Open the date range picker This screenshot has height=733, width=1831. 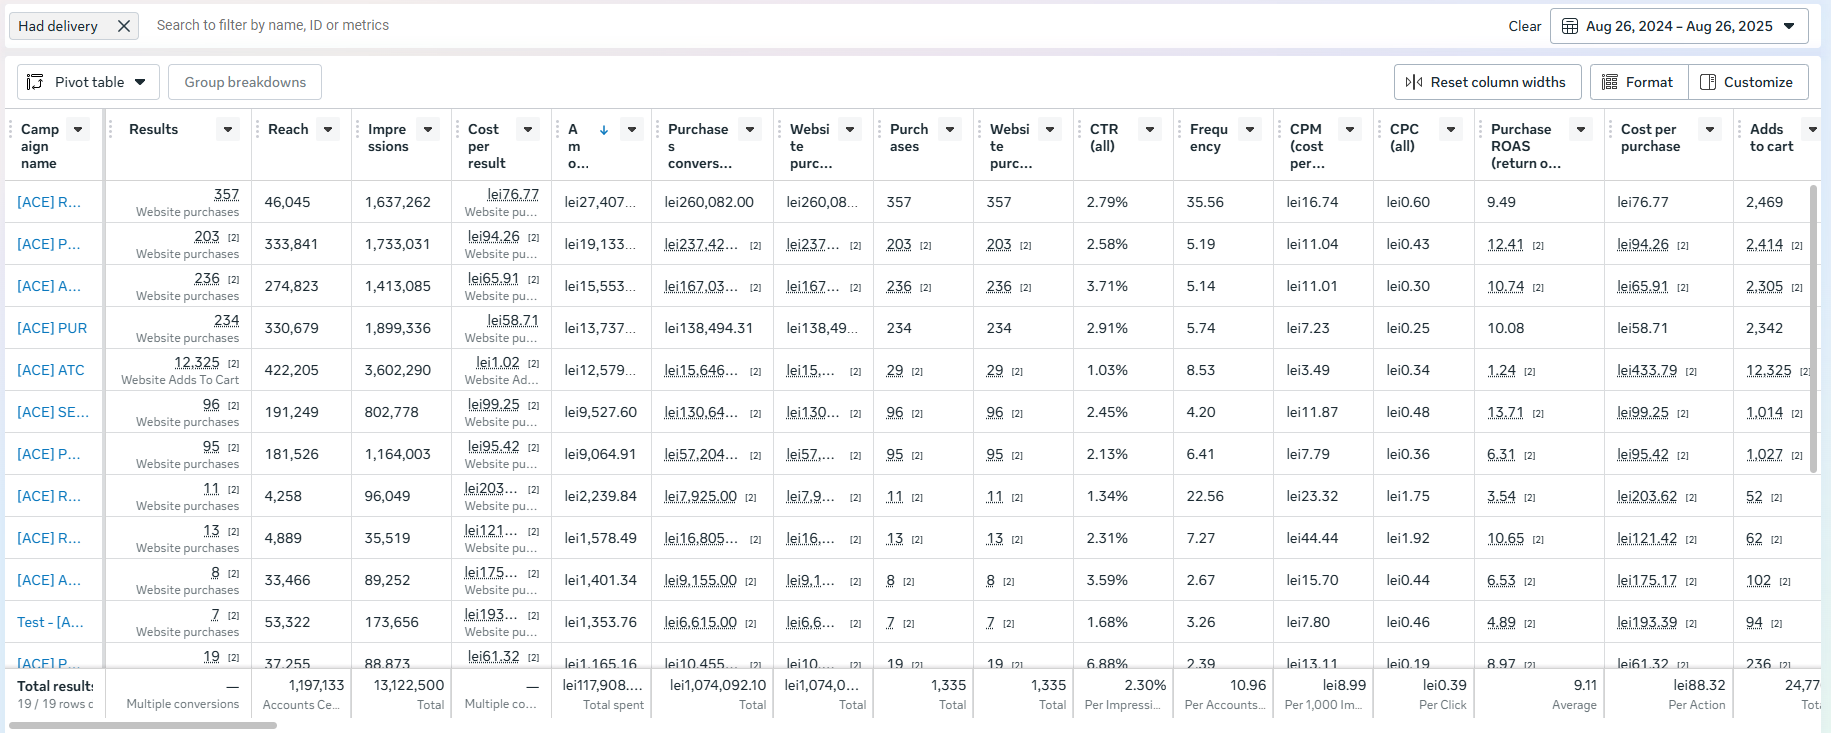[1679, 26]
